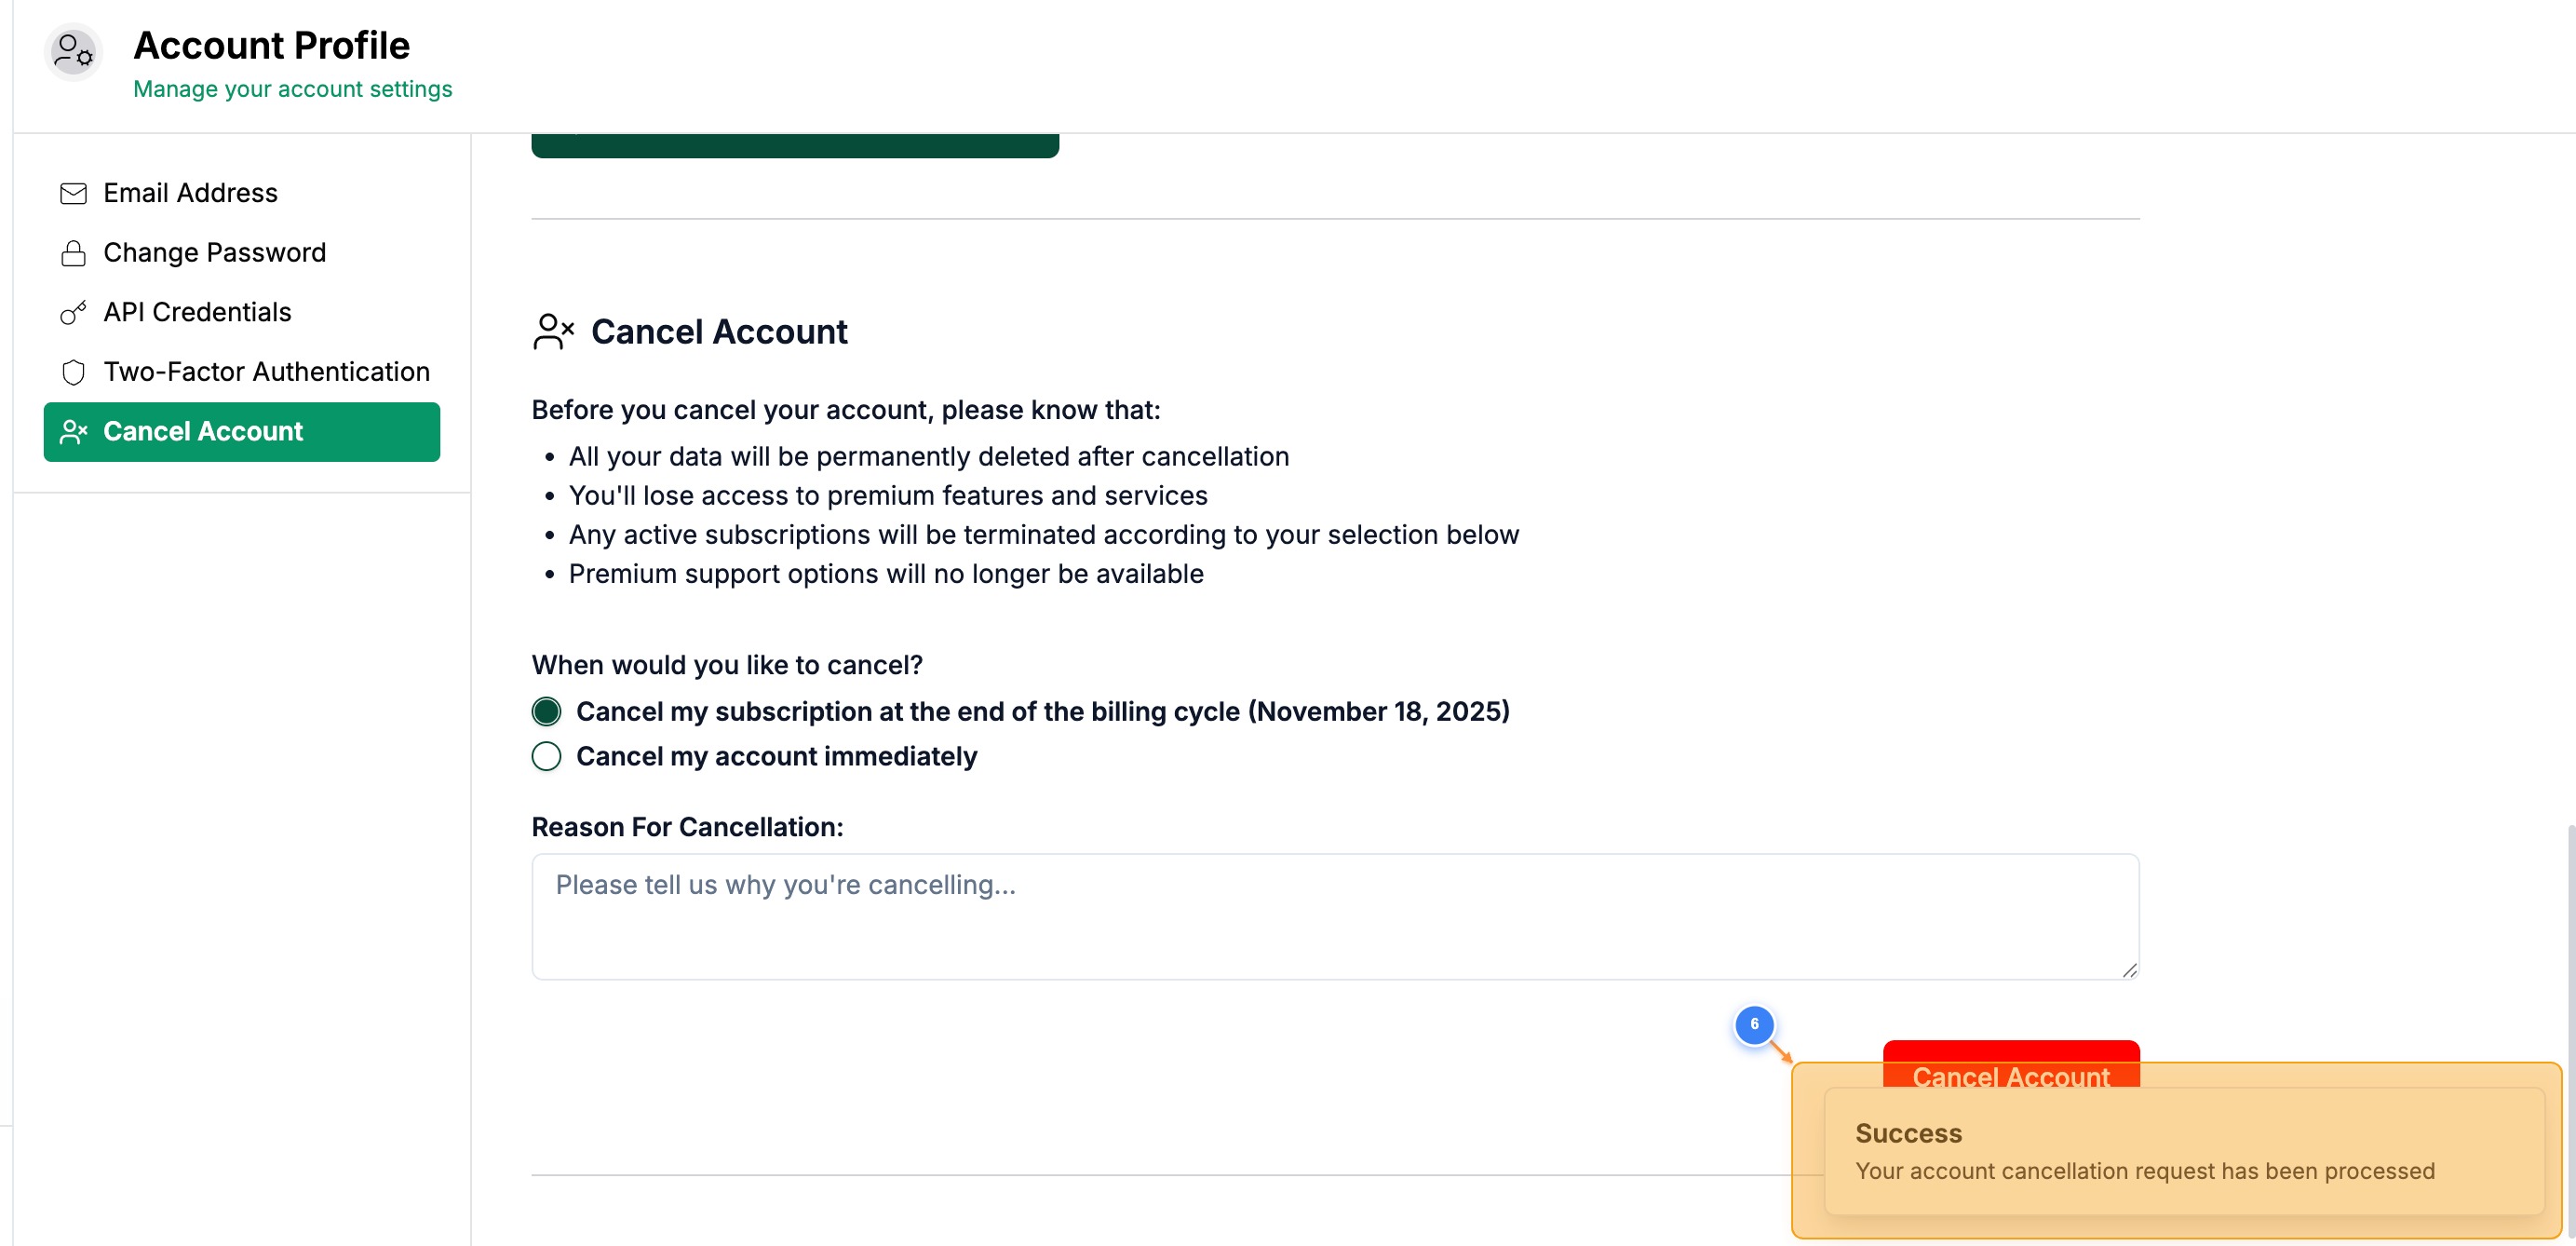Click the person-x icon next to the Cancel Account heading
Viewport: 2576px width, 1246px height.
554,331
